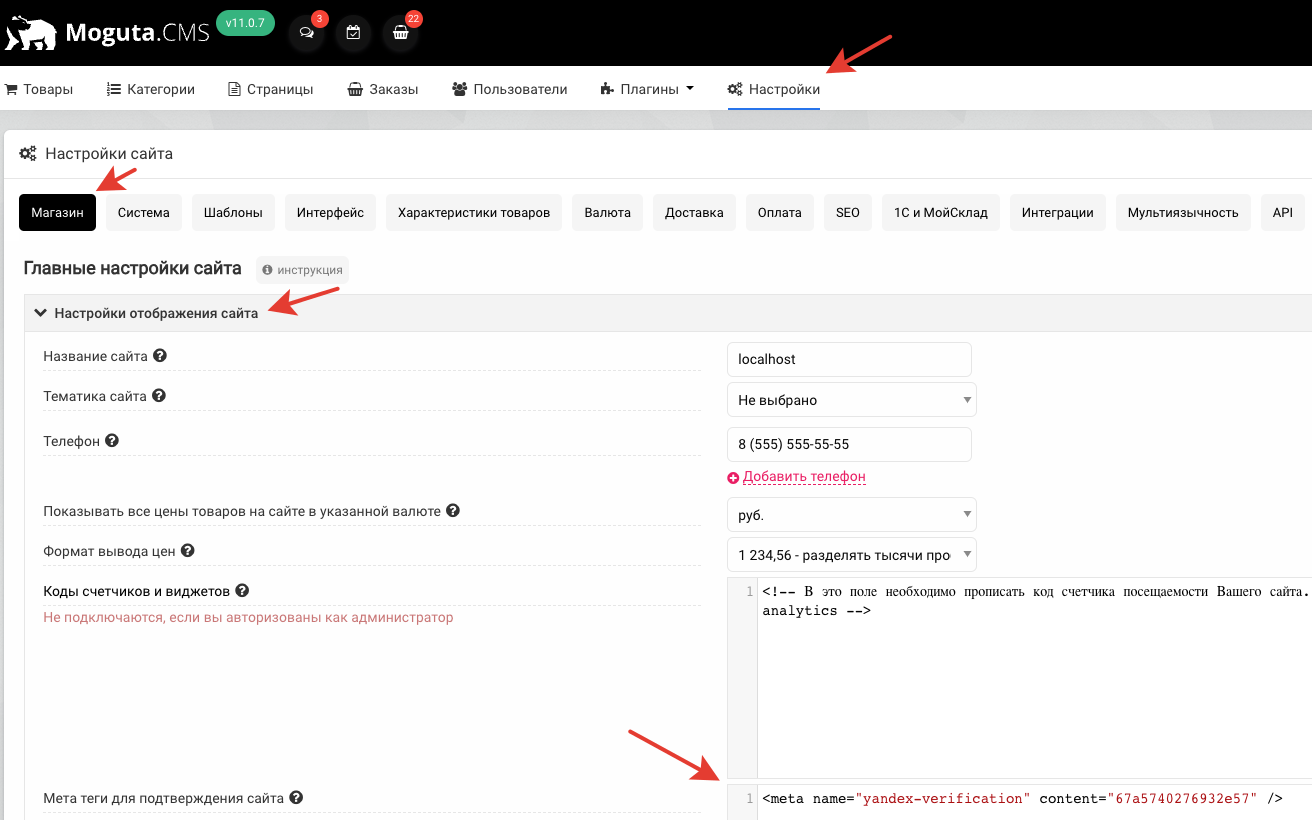
Task: Open the Категории menu section
Action: click(x=151, y=89)
